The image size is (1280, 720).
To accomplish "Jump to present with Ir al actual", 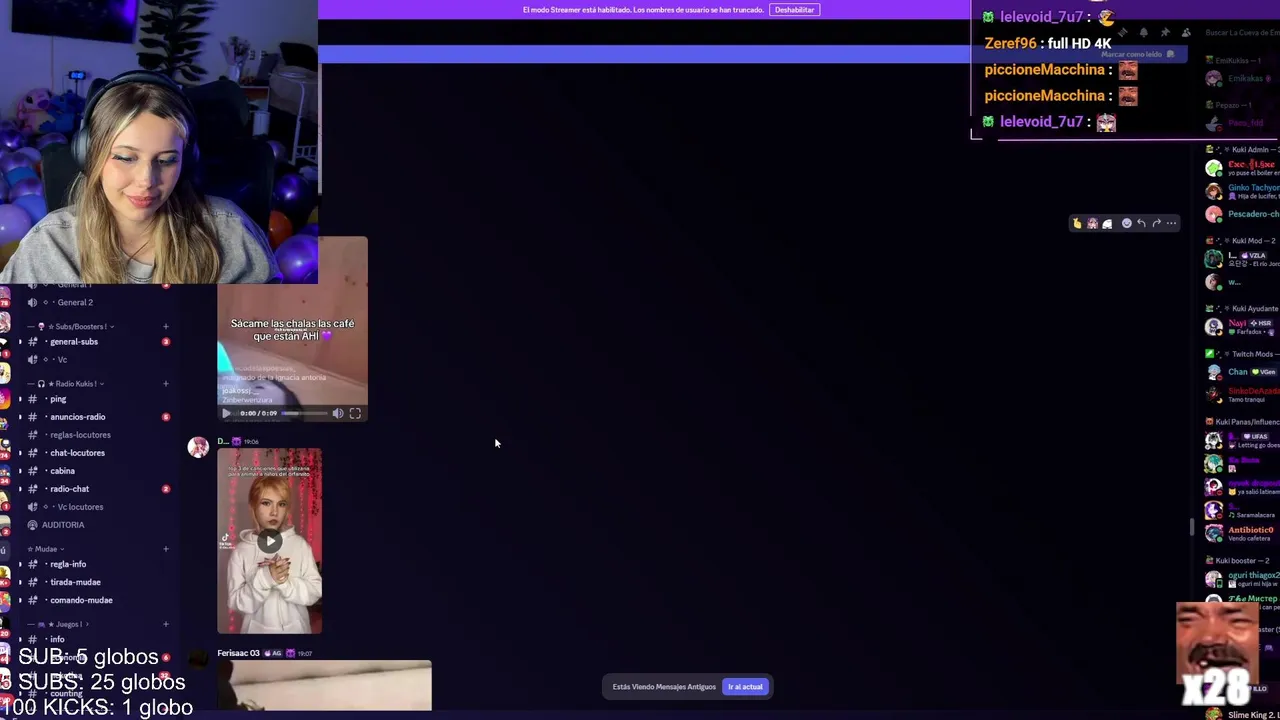I will click(745, 687).
